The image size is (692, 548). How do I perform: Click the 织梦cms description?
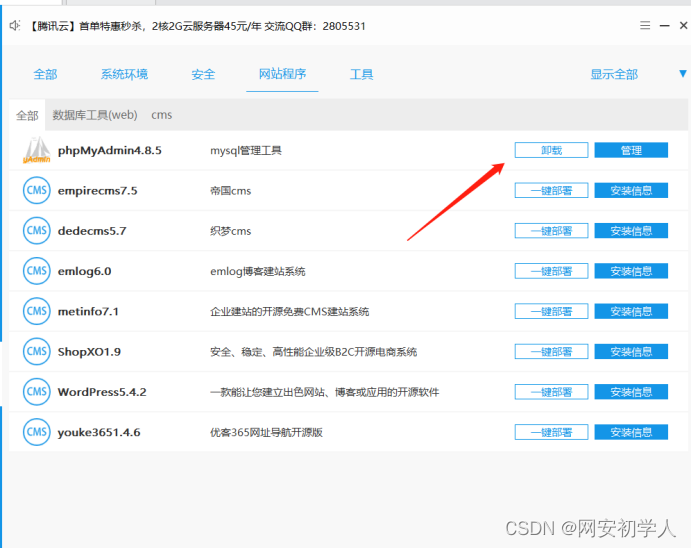click(230, 231)
